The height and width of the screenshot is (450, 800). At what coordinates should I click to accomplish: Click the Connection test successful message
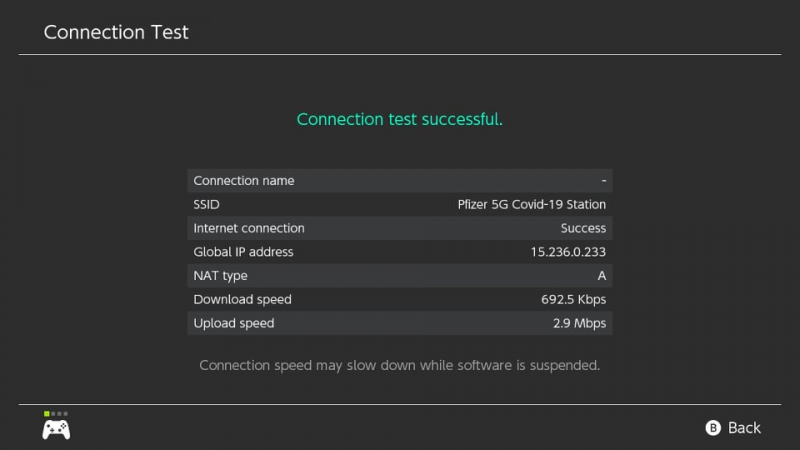click(399, 119)
